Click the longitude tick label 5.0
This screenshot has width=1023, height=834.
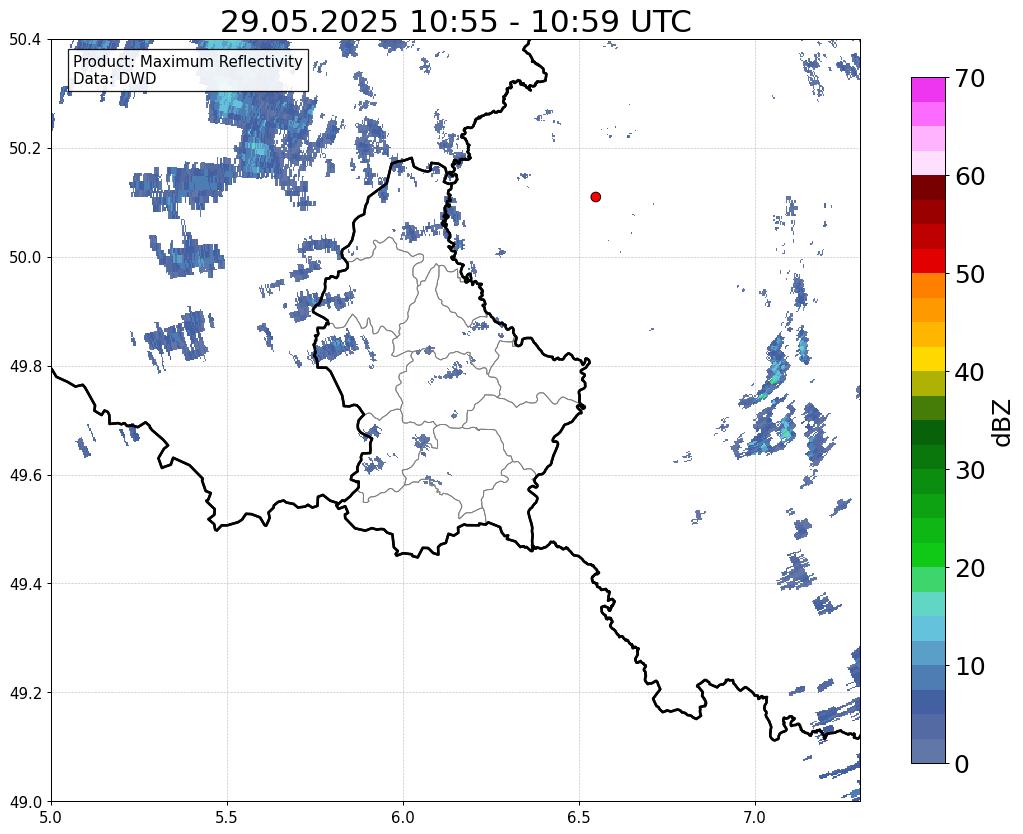click(51, 817)
